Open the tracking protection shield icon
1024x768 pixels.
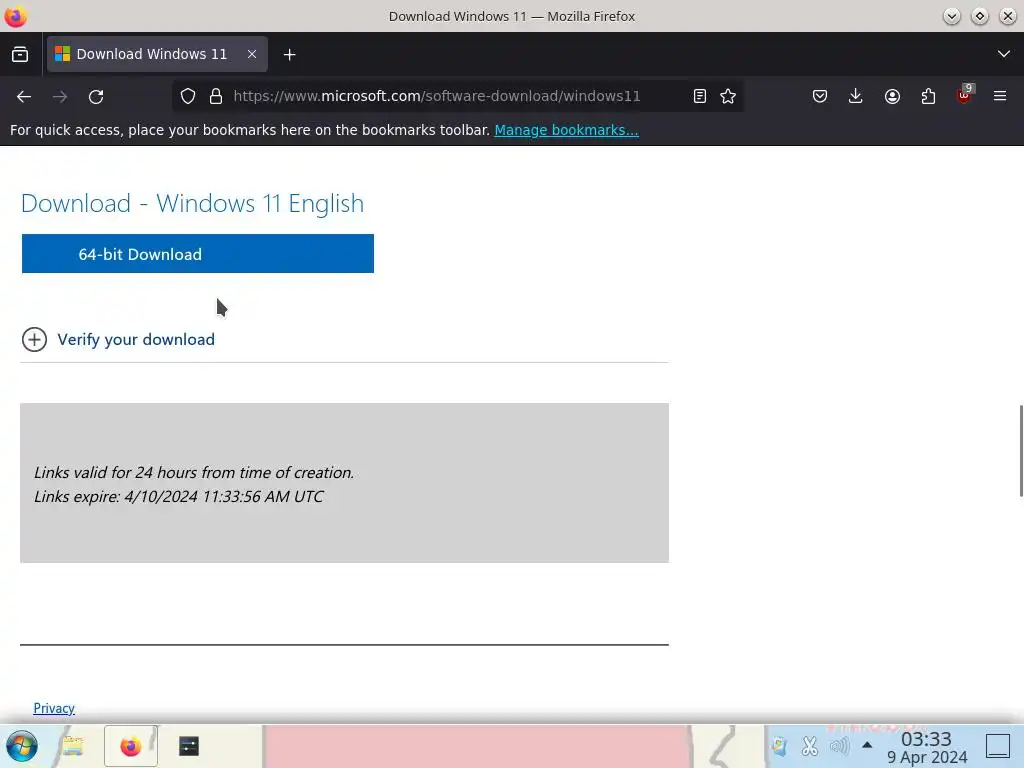coord(188,97)
